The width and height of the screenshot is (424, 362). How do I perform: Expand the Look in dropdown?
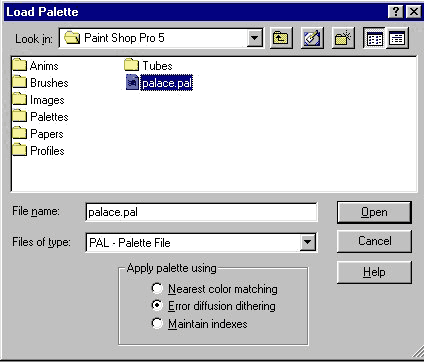pyautogui.click(x=254, y=38)
